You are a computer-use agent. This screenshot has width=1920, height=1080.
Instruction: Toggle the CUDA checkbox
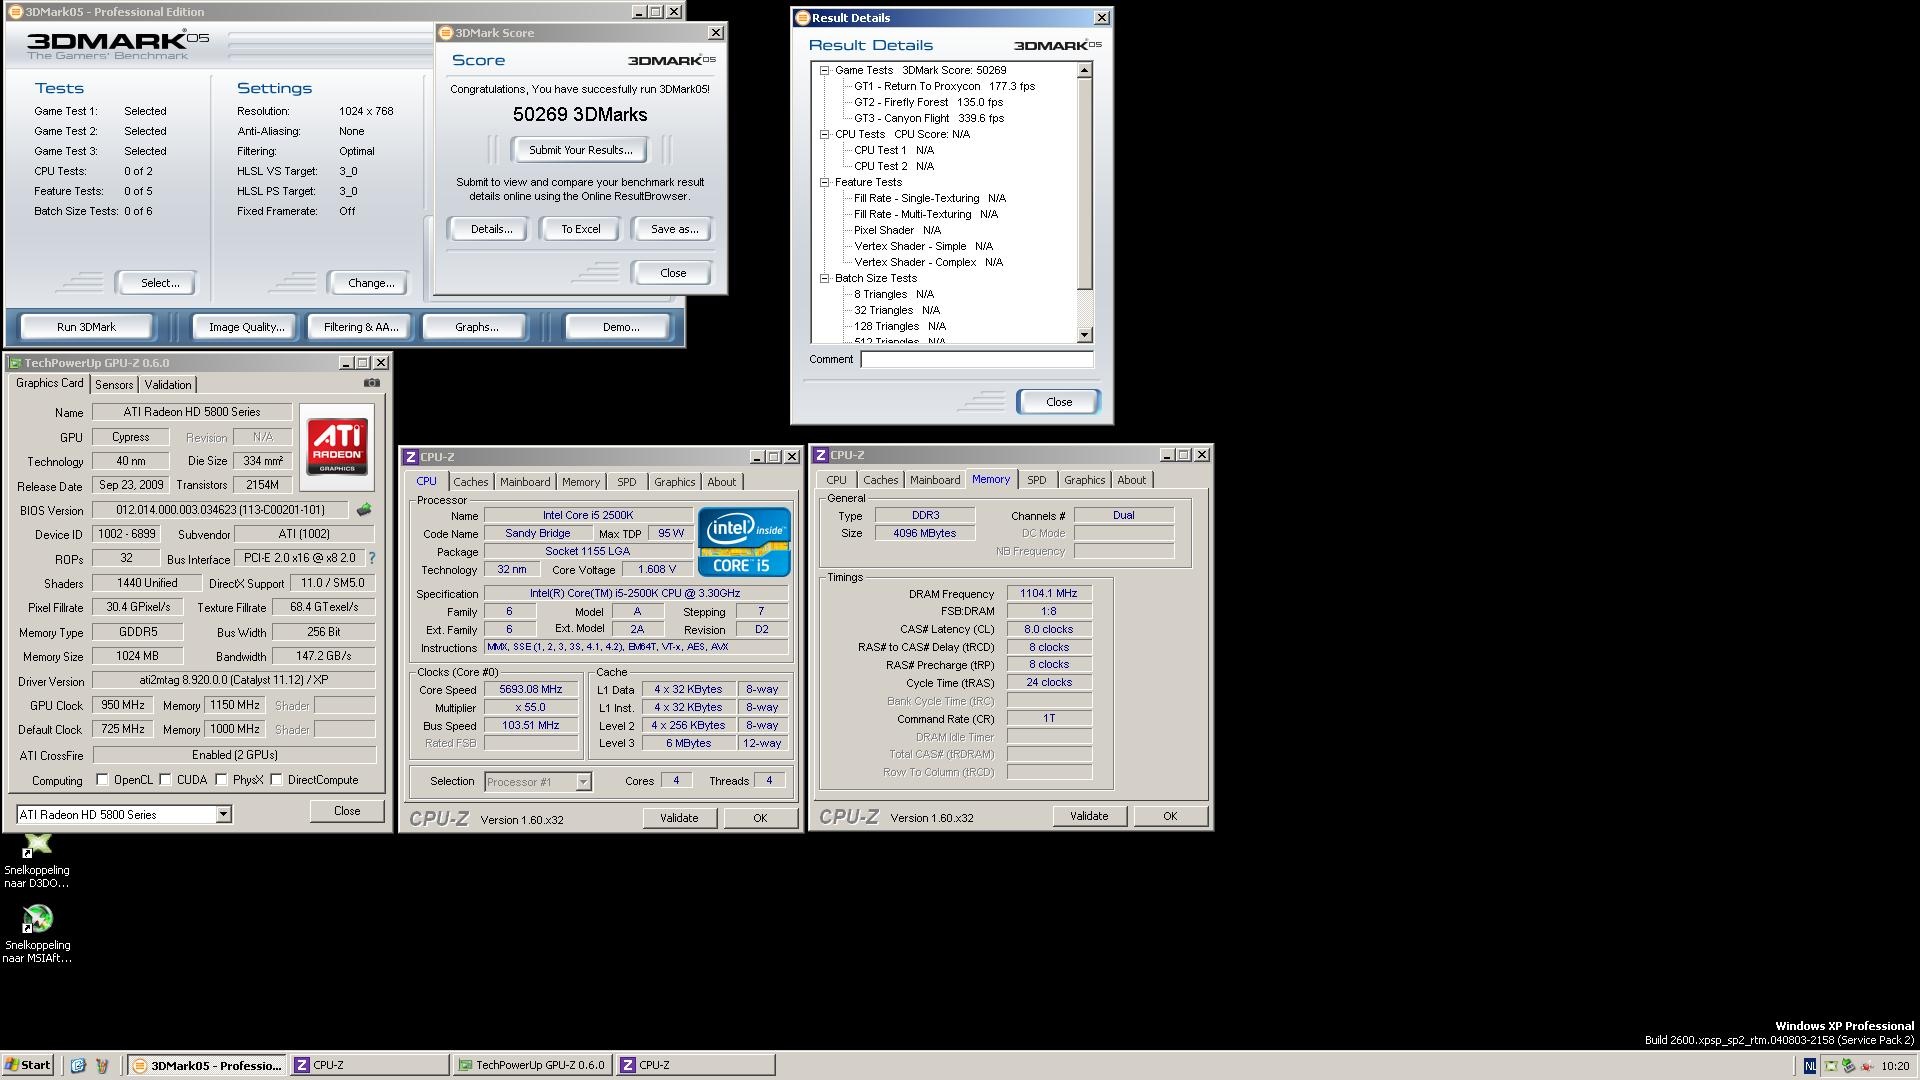[166, 780]
